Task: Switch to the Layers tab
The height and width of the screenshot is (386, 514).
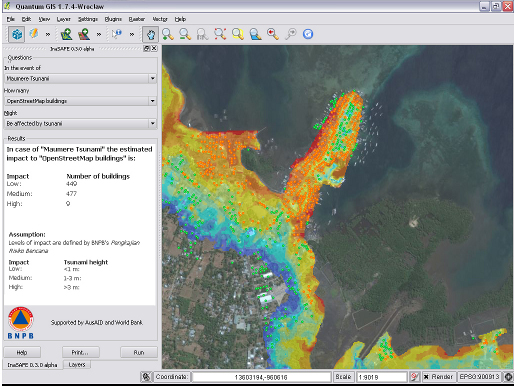Action: tap(77, 365)
